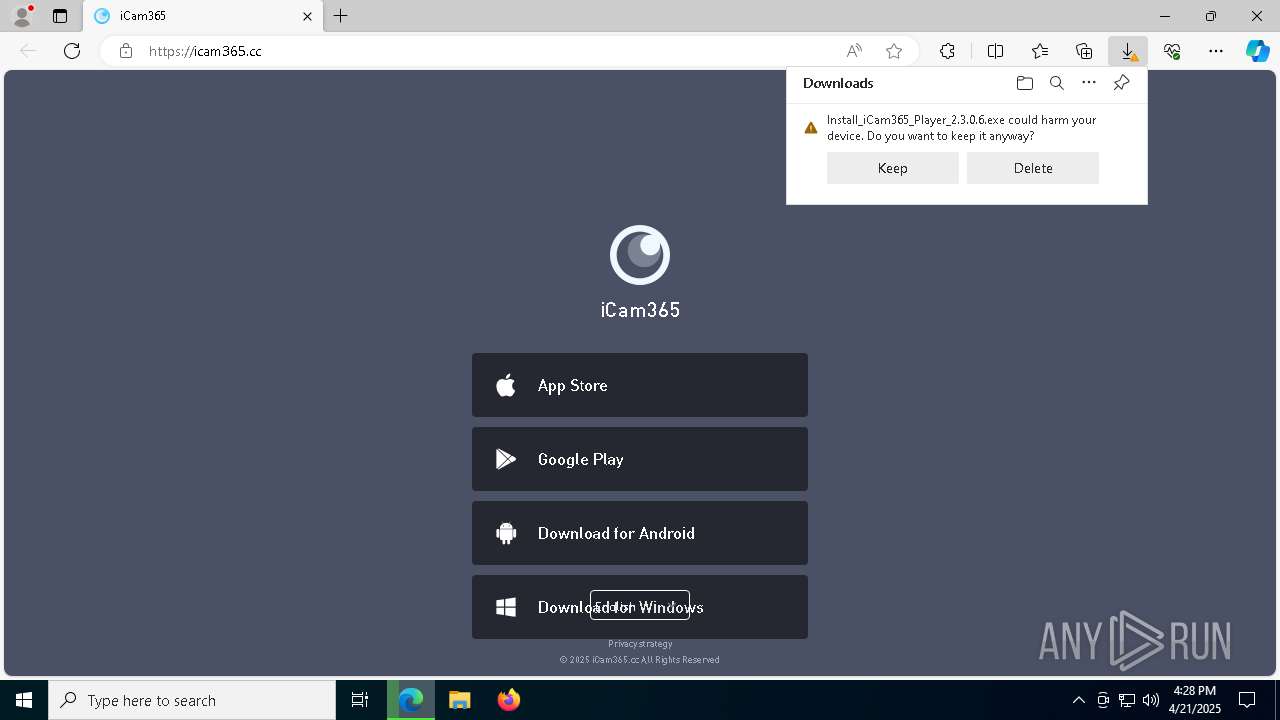This screenshot has width=1280, height=720.
Task: Keep the downloaded iCam365 installer
Action: click(x=892, y=168)
